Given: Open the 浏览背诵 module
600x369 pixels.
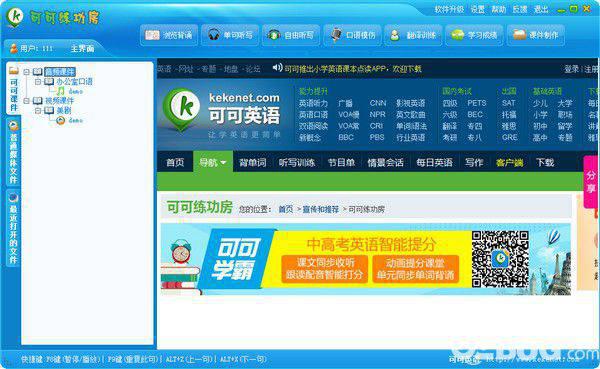Looking at the screenshot, I should click(x=169, y=35).
